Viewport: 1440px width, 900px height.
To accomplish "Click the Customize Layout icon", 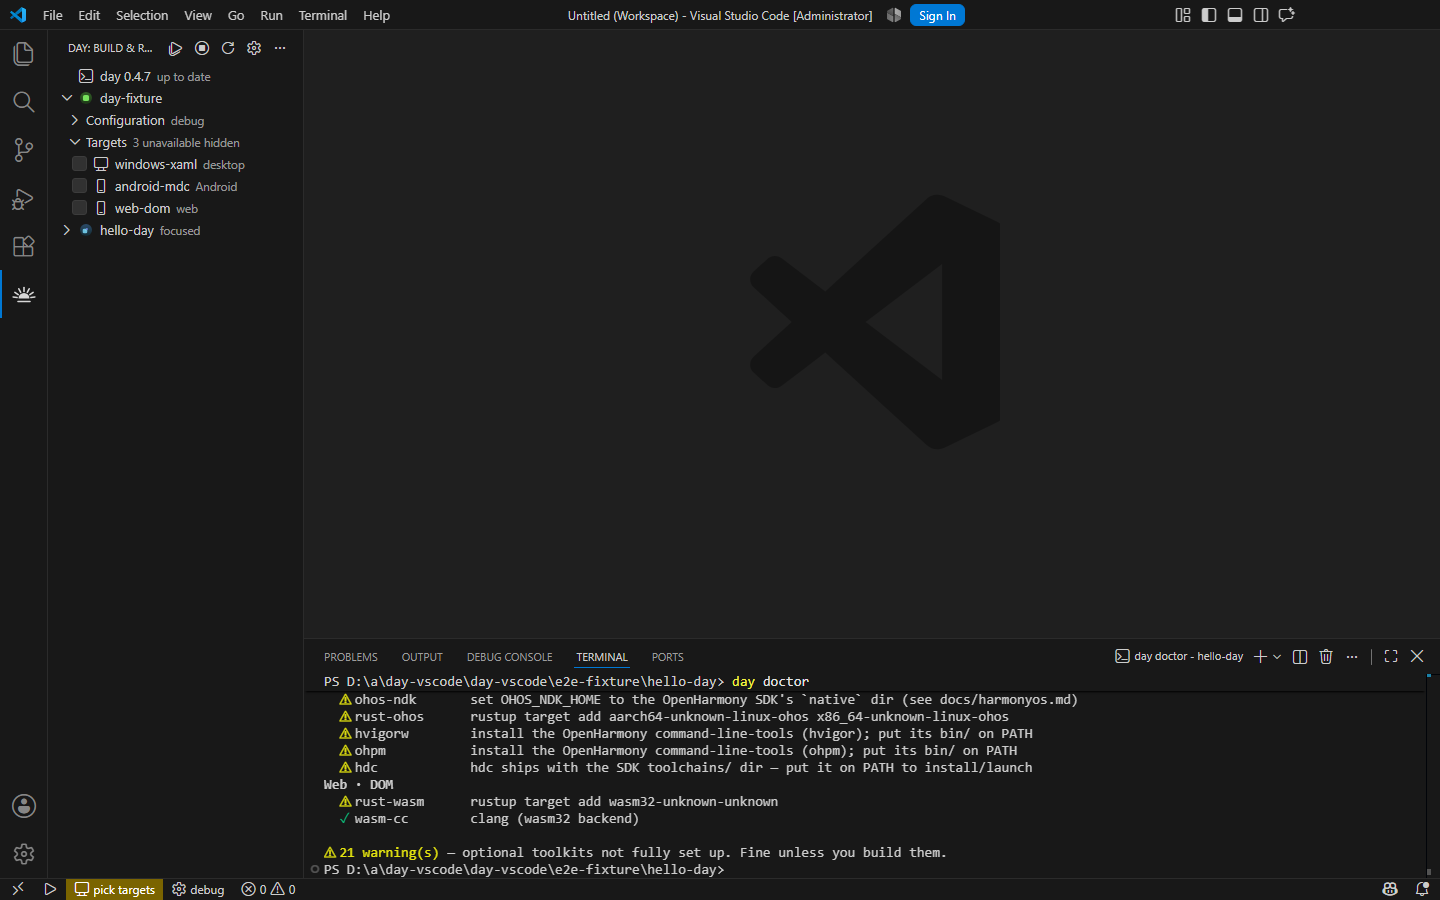I will pos(1183,15).
